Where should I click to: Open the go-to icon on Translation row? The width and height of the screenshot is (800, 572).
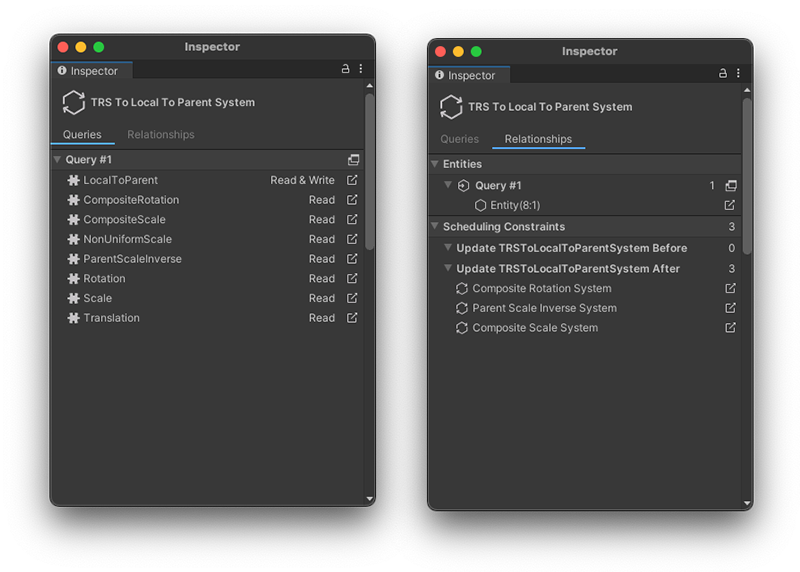352,318
